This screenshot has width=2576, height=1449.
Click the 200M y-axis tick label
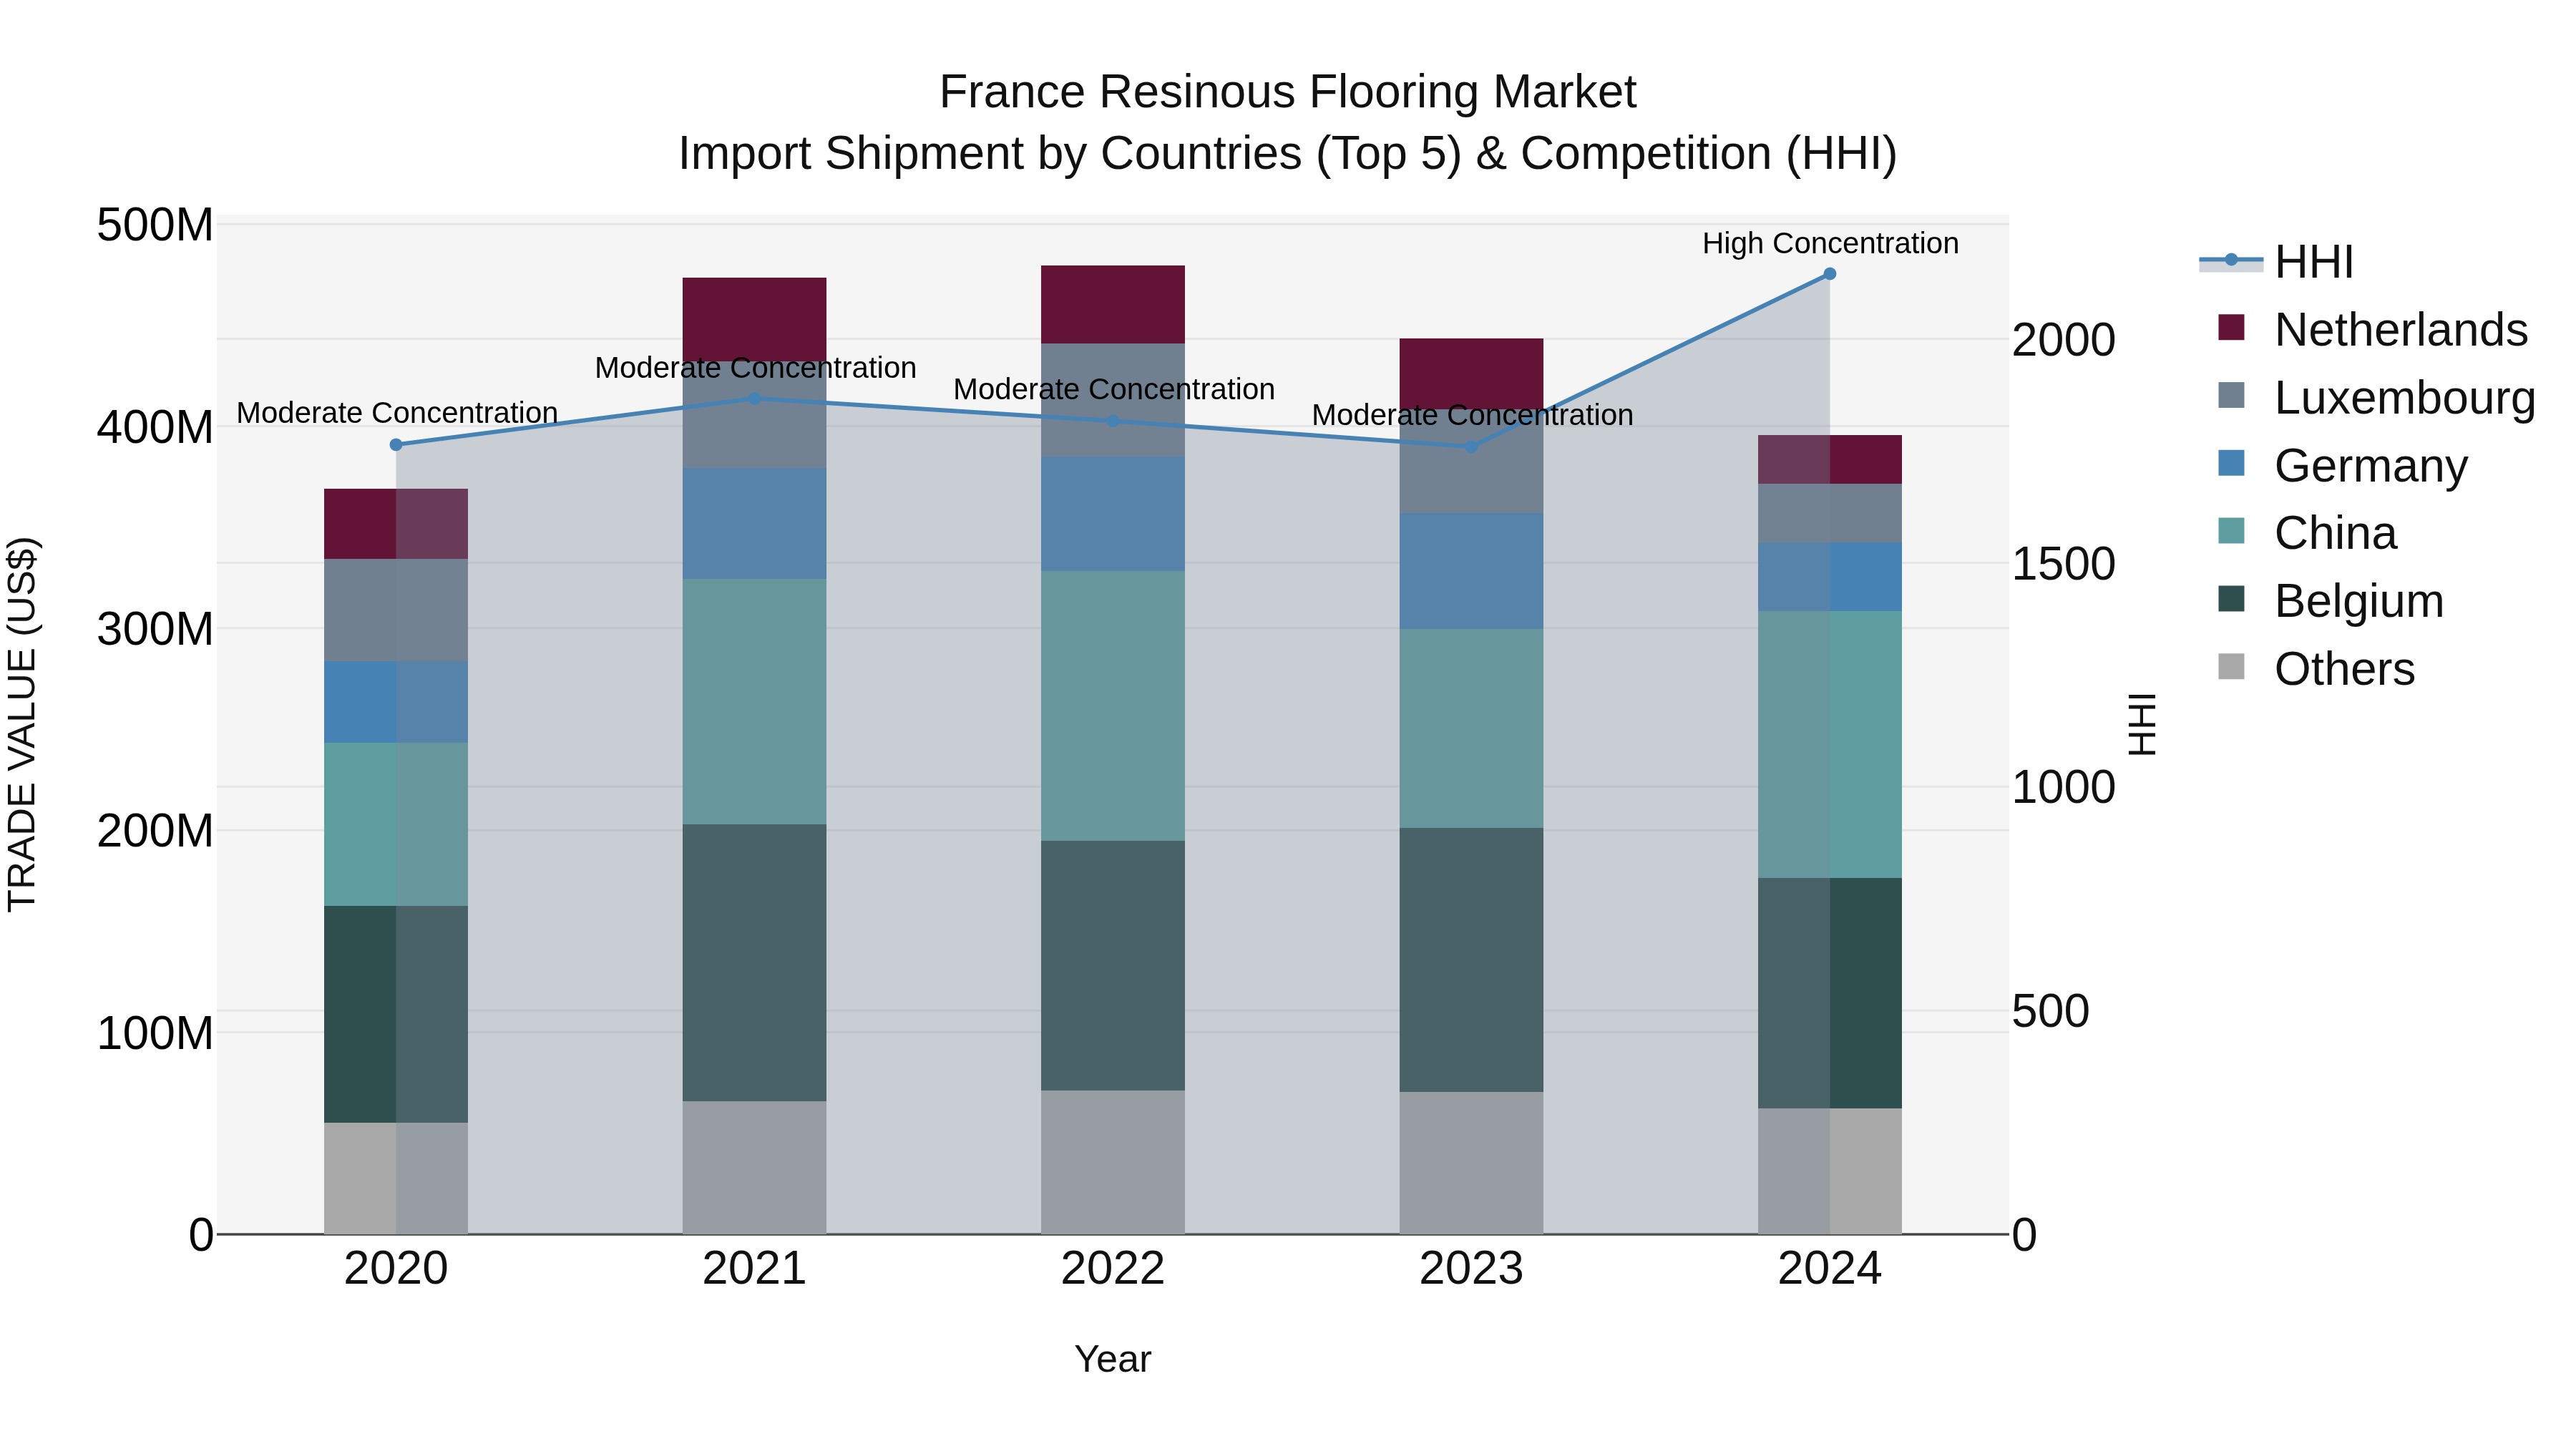coord(155,831)
